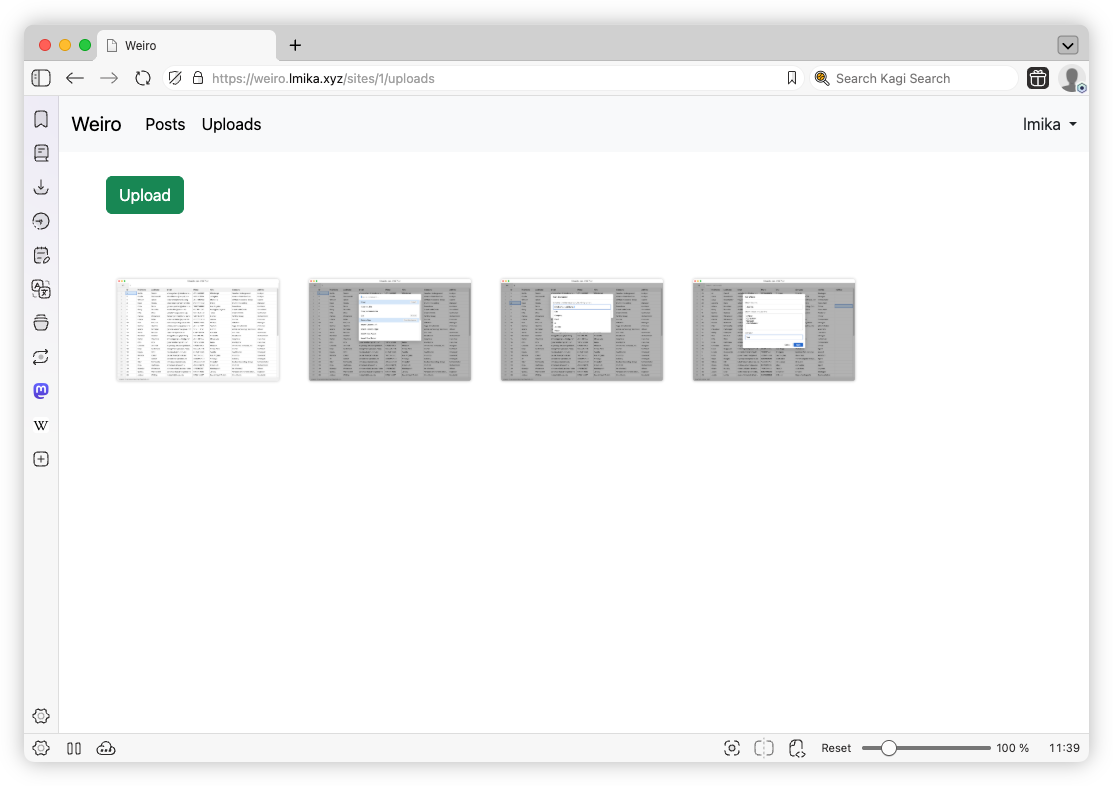Click the reload page button
1113x786 pixels.
pos(143,78)
